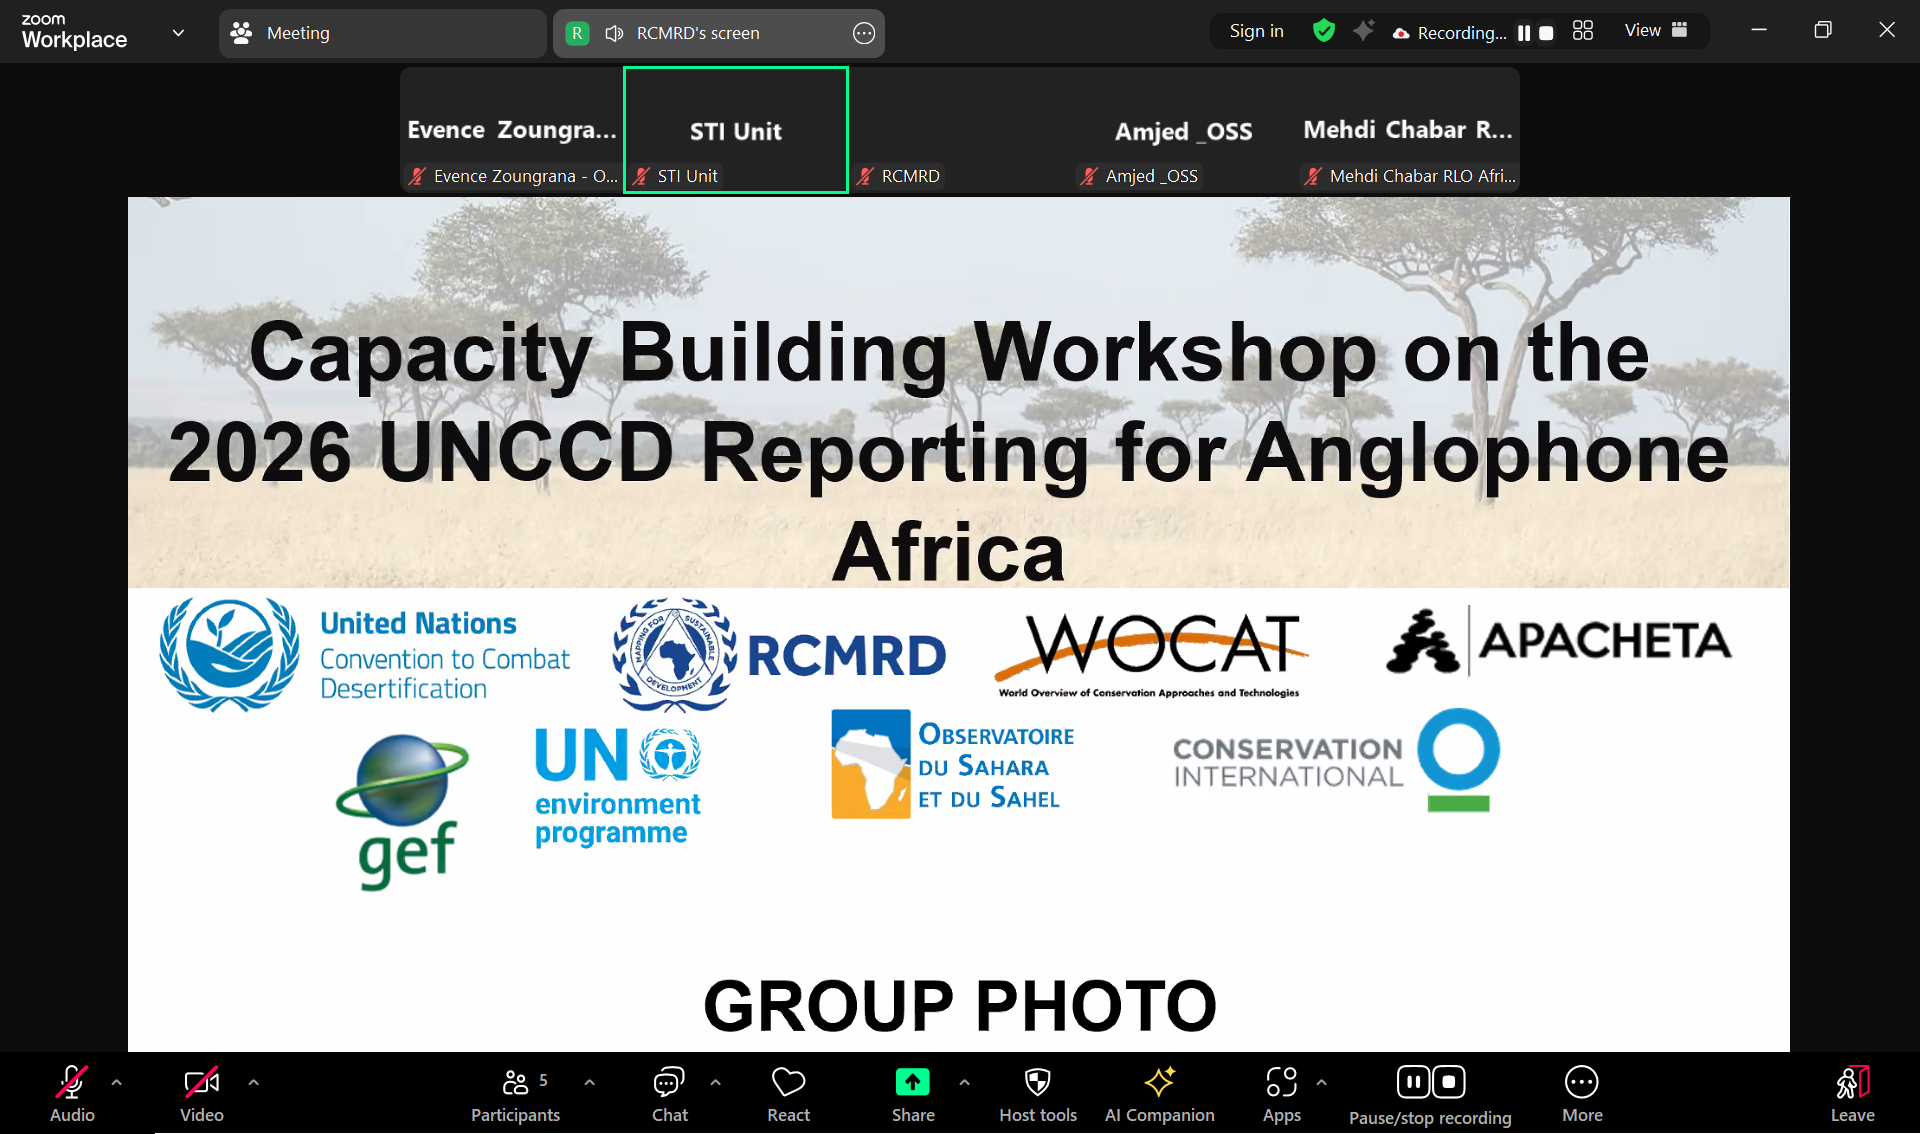Click the gef logo on shared slide
Viewport: 1920px width, 1134px height.
[403, 811]
